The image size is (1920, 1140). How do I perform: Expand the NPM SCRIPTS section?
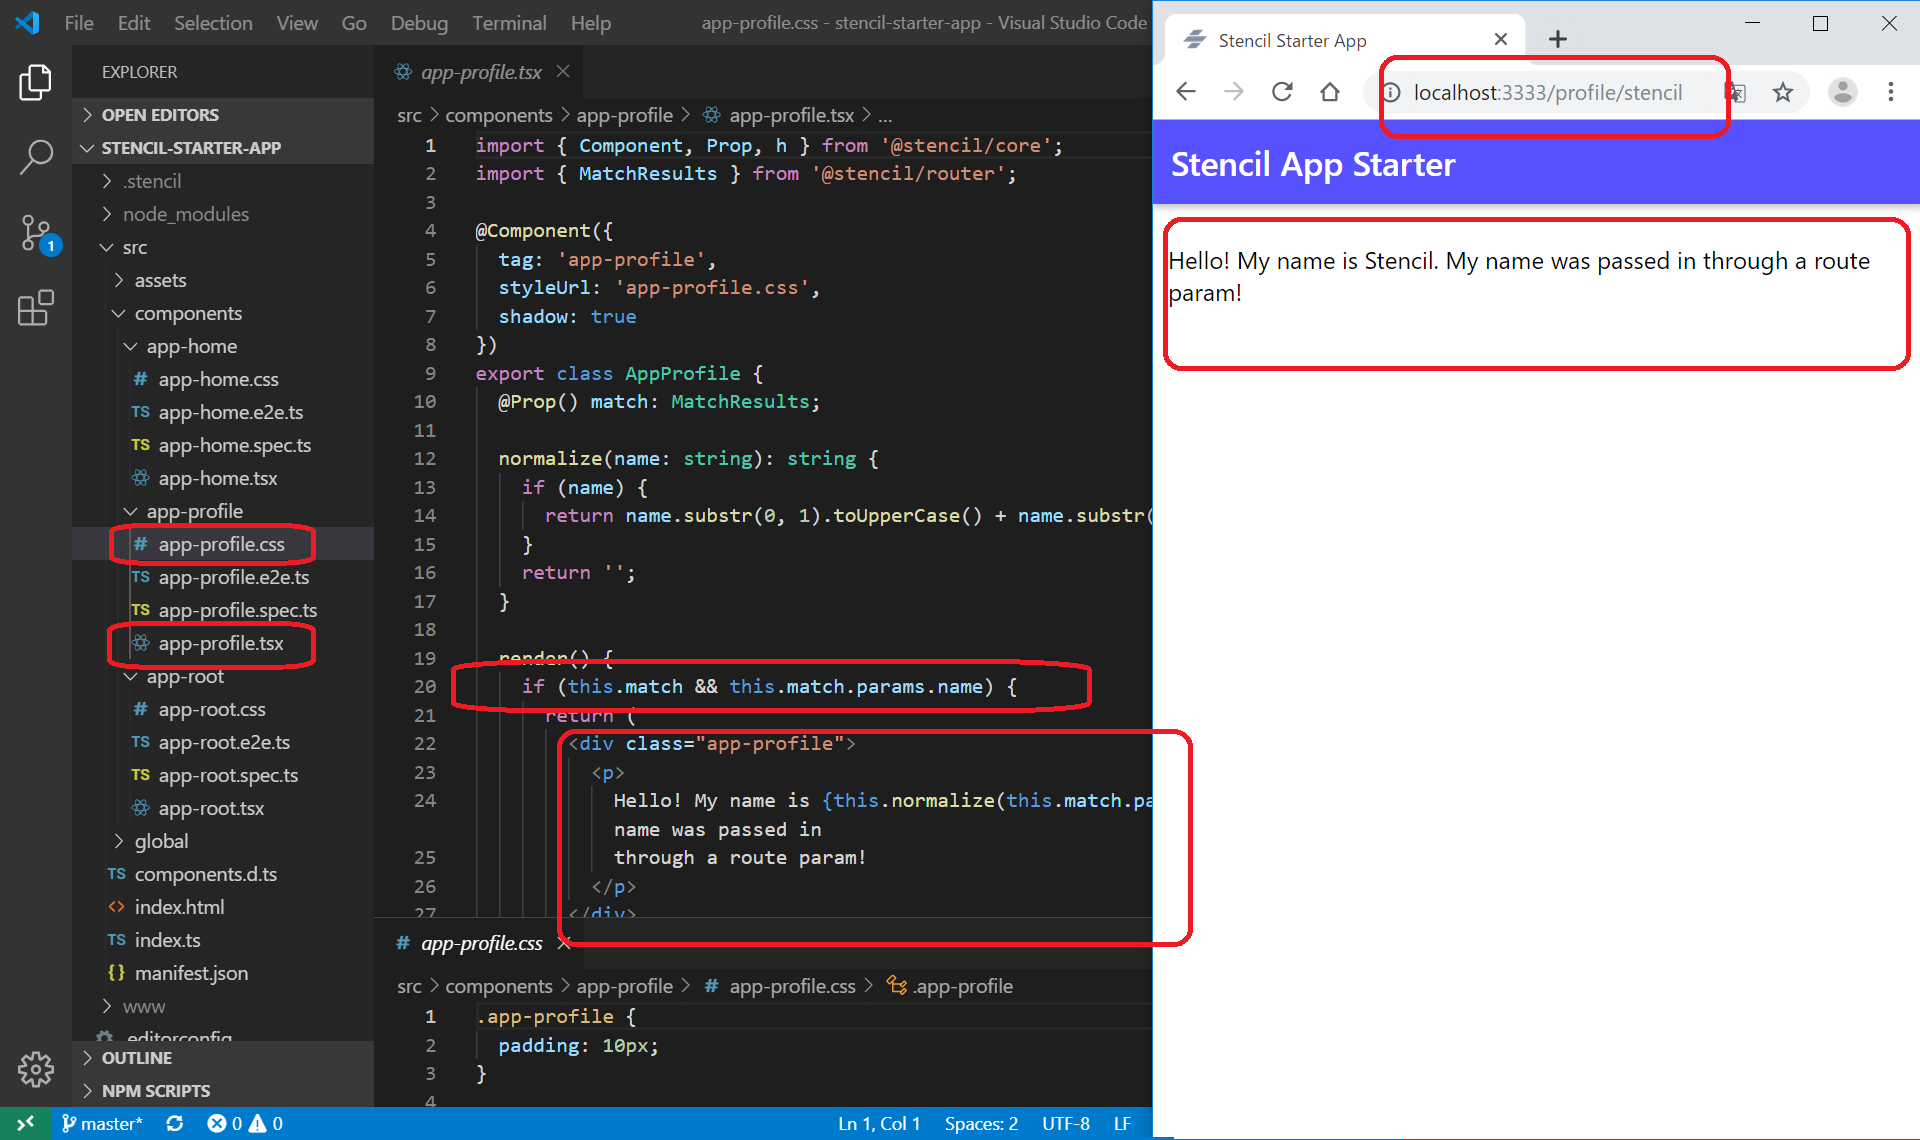(x=155, y=1091)
